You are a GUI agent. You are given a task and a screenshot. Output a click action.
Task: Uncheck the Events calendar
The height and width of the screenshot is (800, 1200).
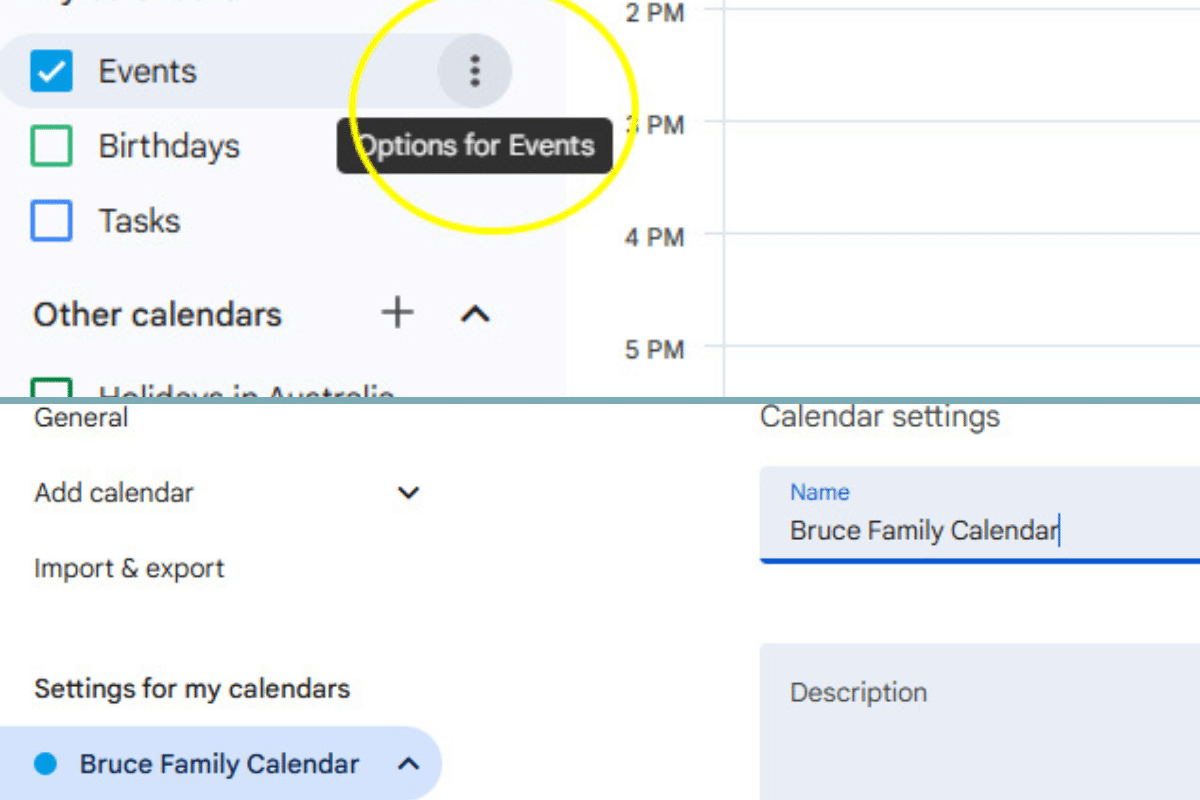click(x=51, y=70)
